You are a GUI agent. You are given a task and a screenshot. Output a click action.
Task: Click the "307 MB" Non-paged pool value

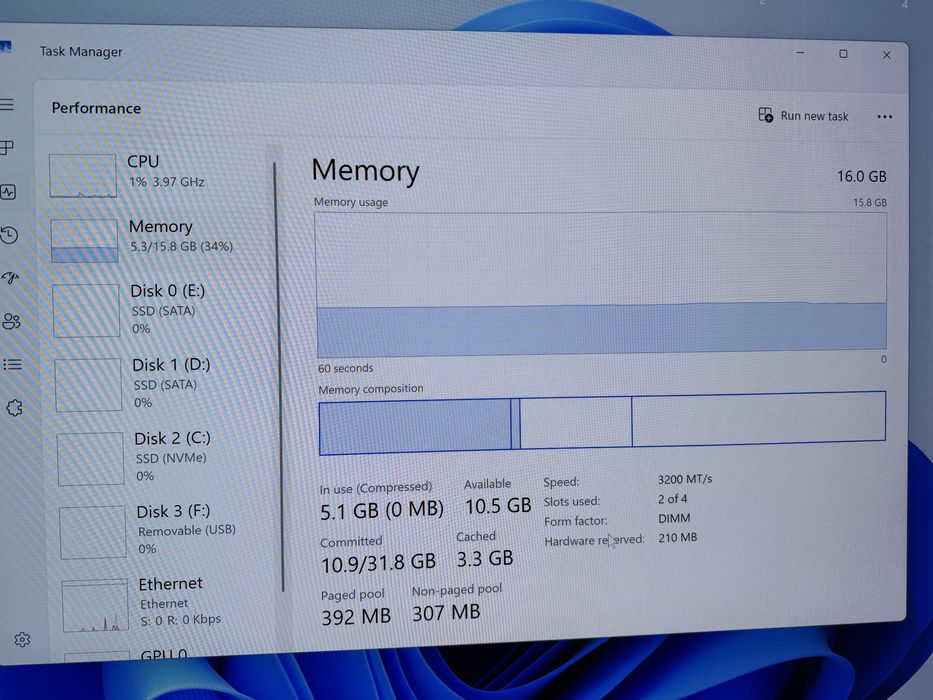tap(446, 612)
